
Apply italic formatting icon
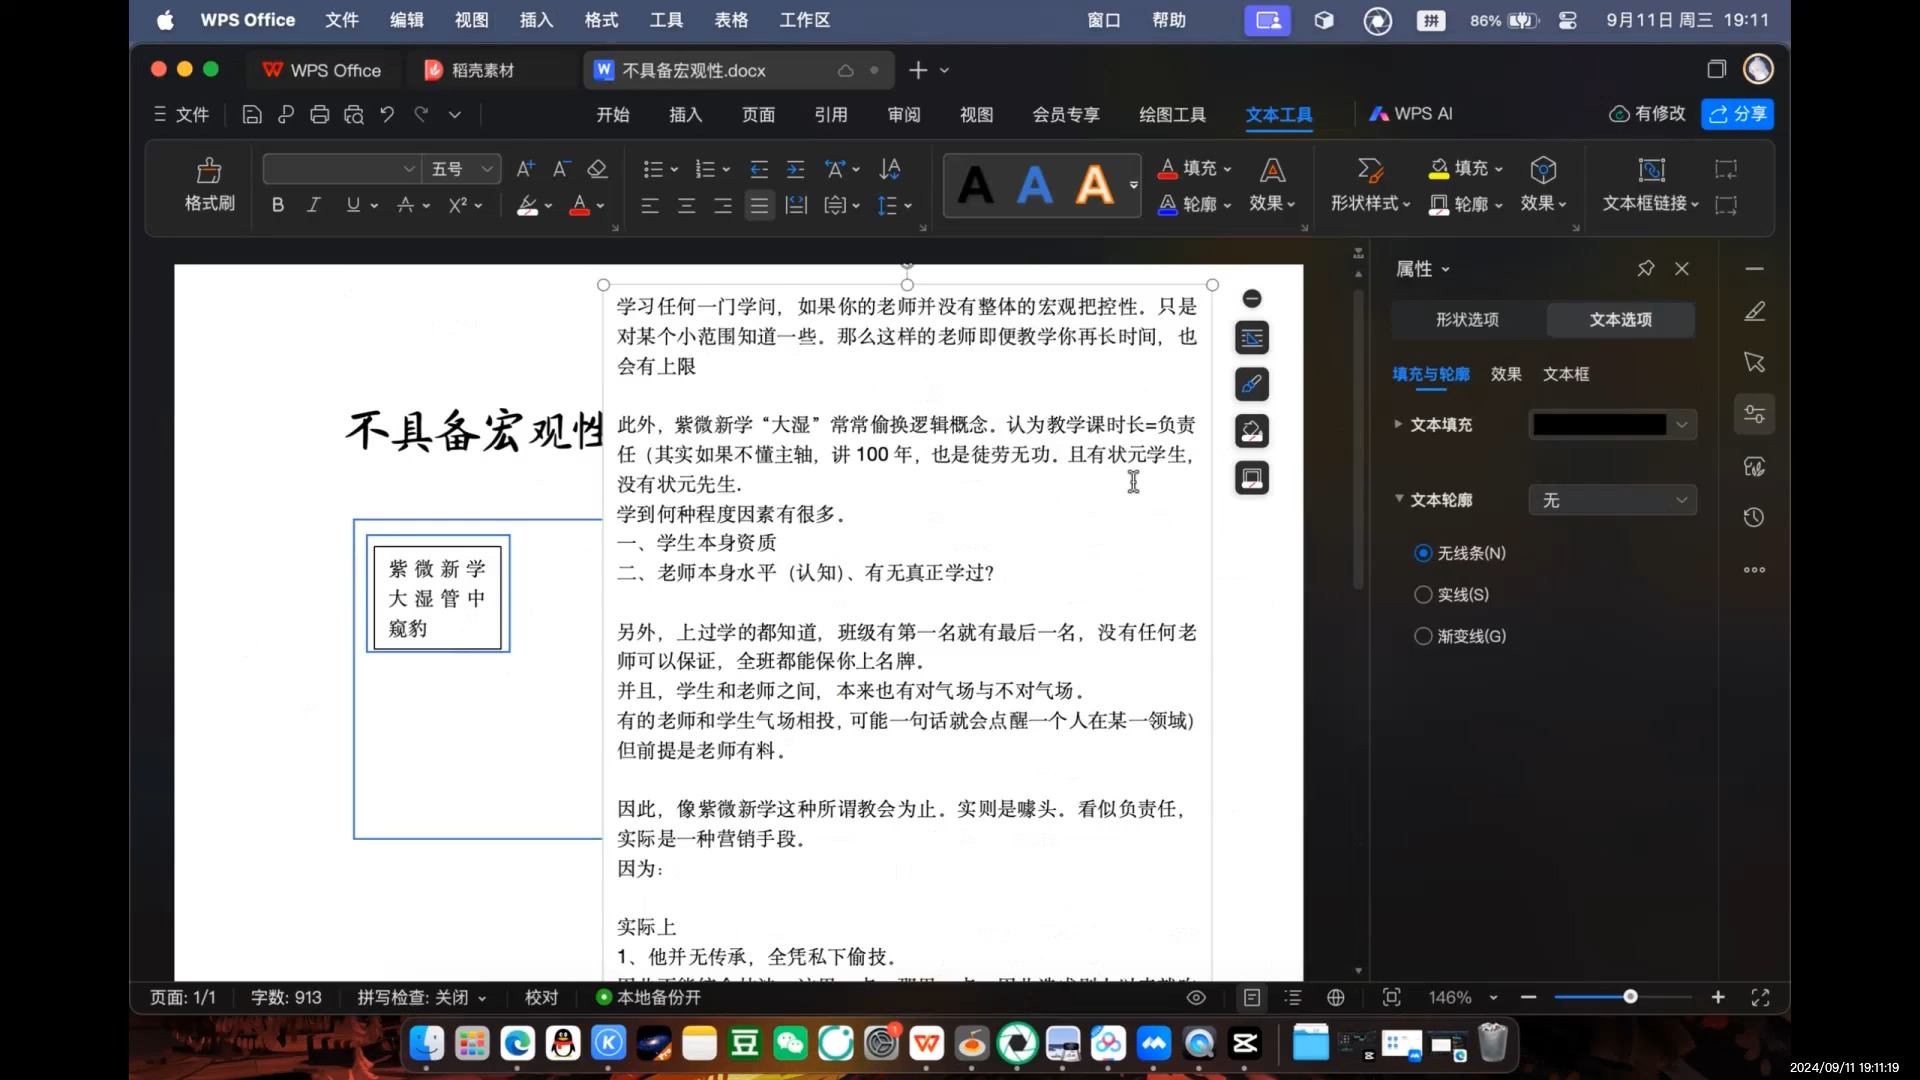click(314, 205)
